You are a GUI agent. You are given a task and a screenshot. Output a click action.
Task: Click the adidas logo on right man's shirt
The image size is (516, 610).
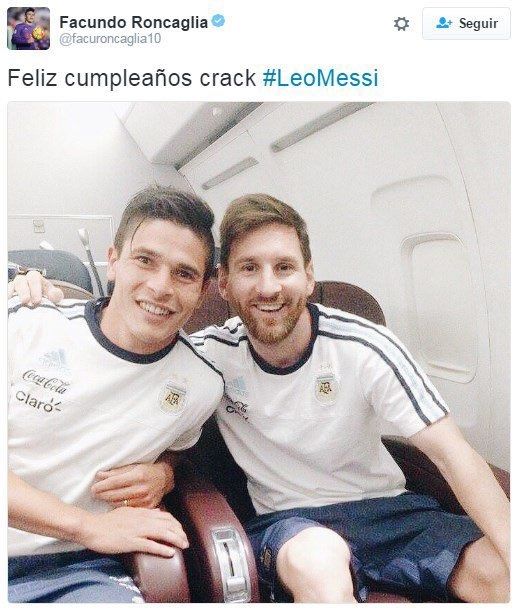click(236, 386)
